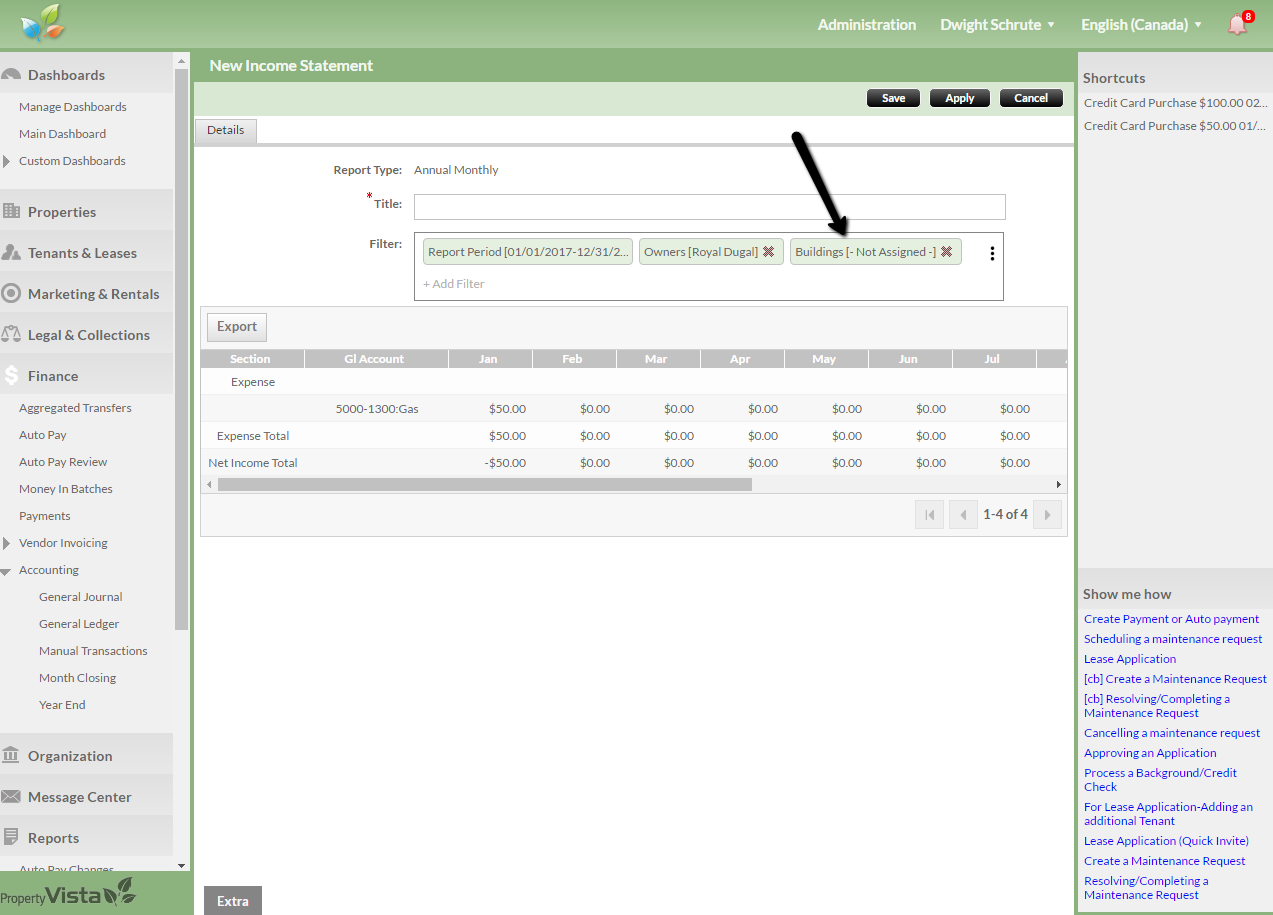Expand the Custom Dashboards tree item

7,161
